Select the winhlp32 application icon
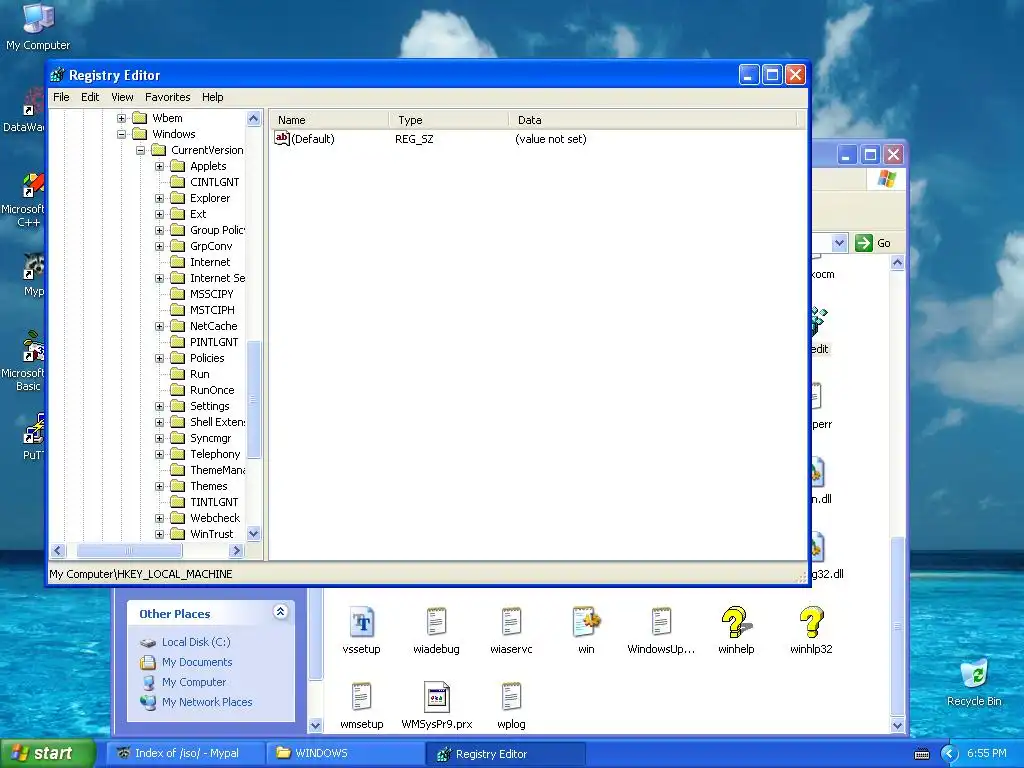The width and height of the screenshot is (1024, 768). 811,622
